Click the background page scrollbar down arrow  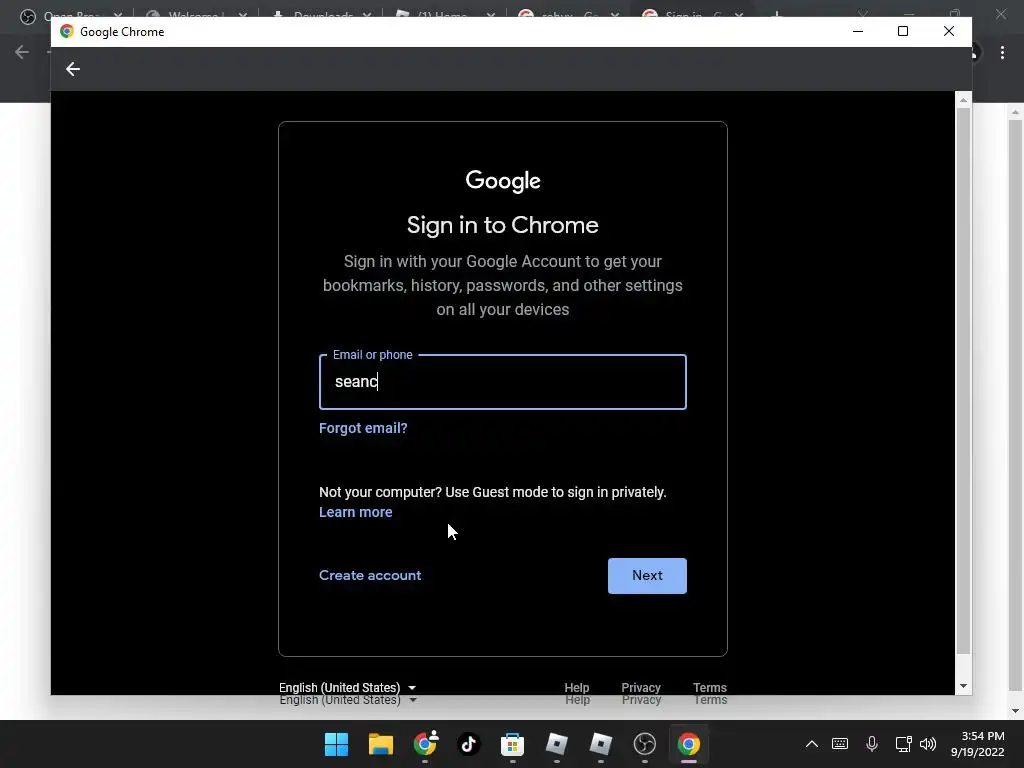coord(1015,711)
